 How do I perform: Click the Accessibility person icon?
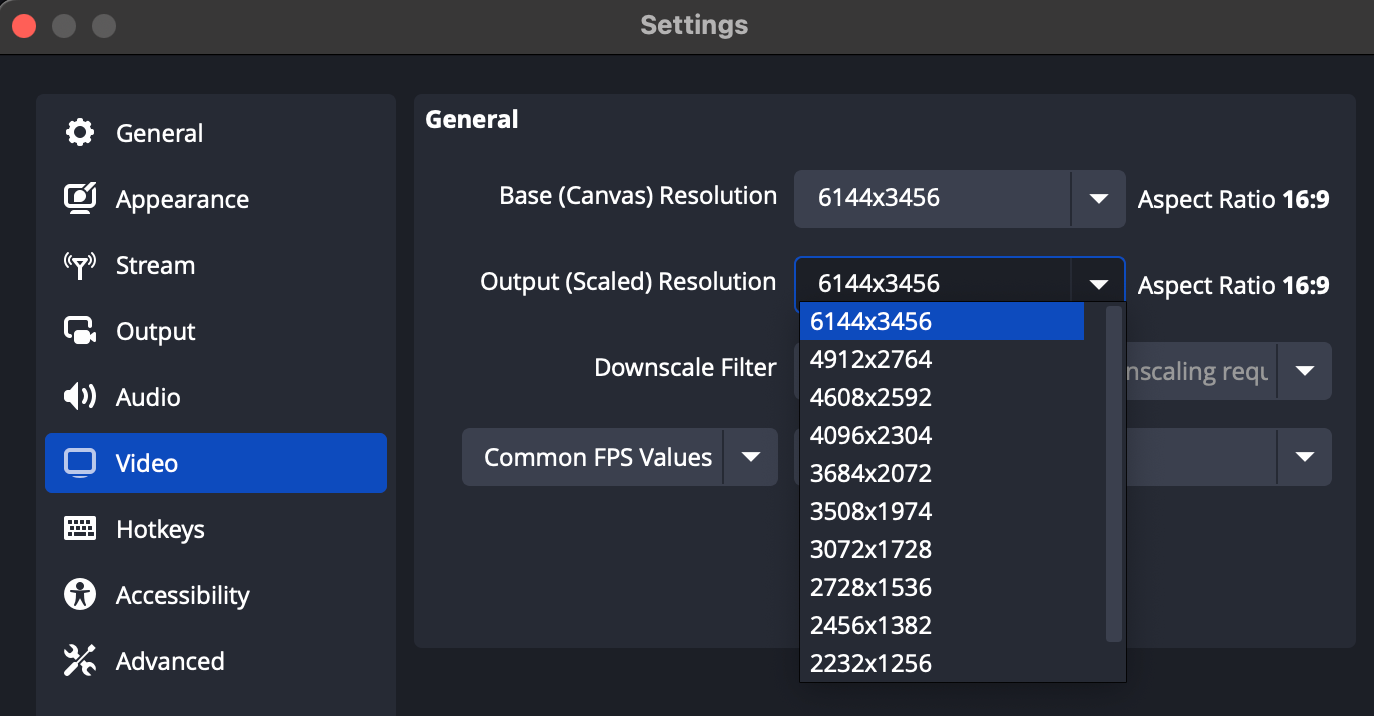coord(80,595)
